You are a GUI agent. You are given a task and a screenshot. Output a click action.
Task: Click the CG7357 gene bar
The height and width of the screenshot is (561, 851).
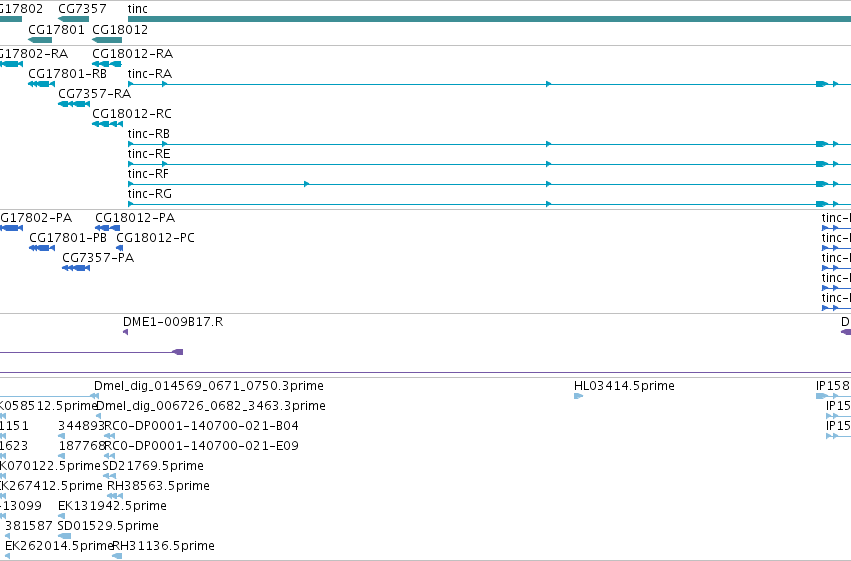(73, 19)
